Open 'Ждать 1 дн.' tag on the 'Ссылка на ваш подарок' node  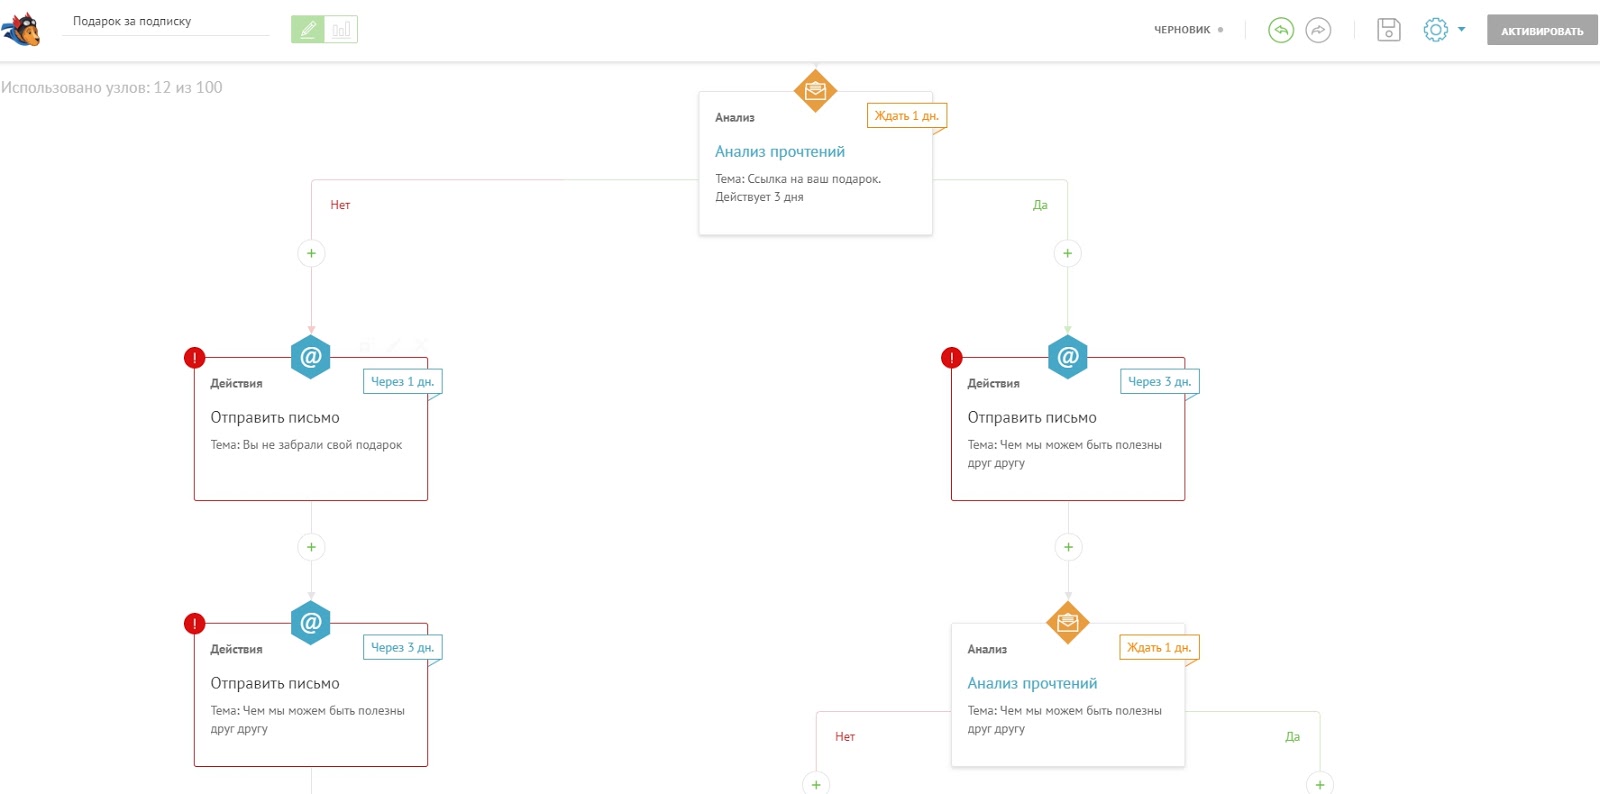[906, 116]
